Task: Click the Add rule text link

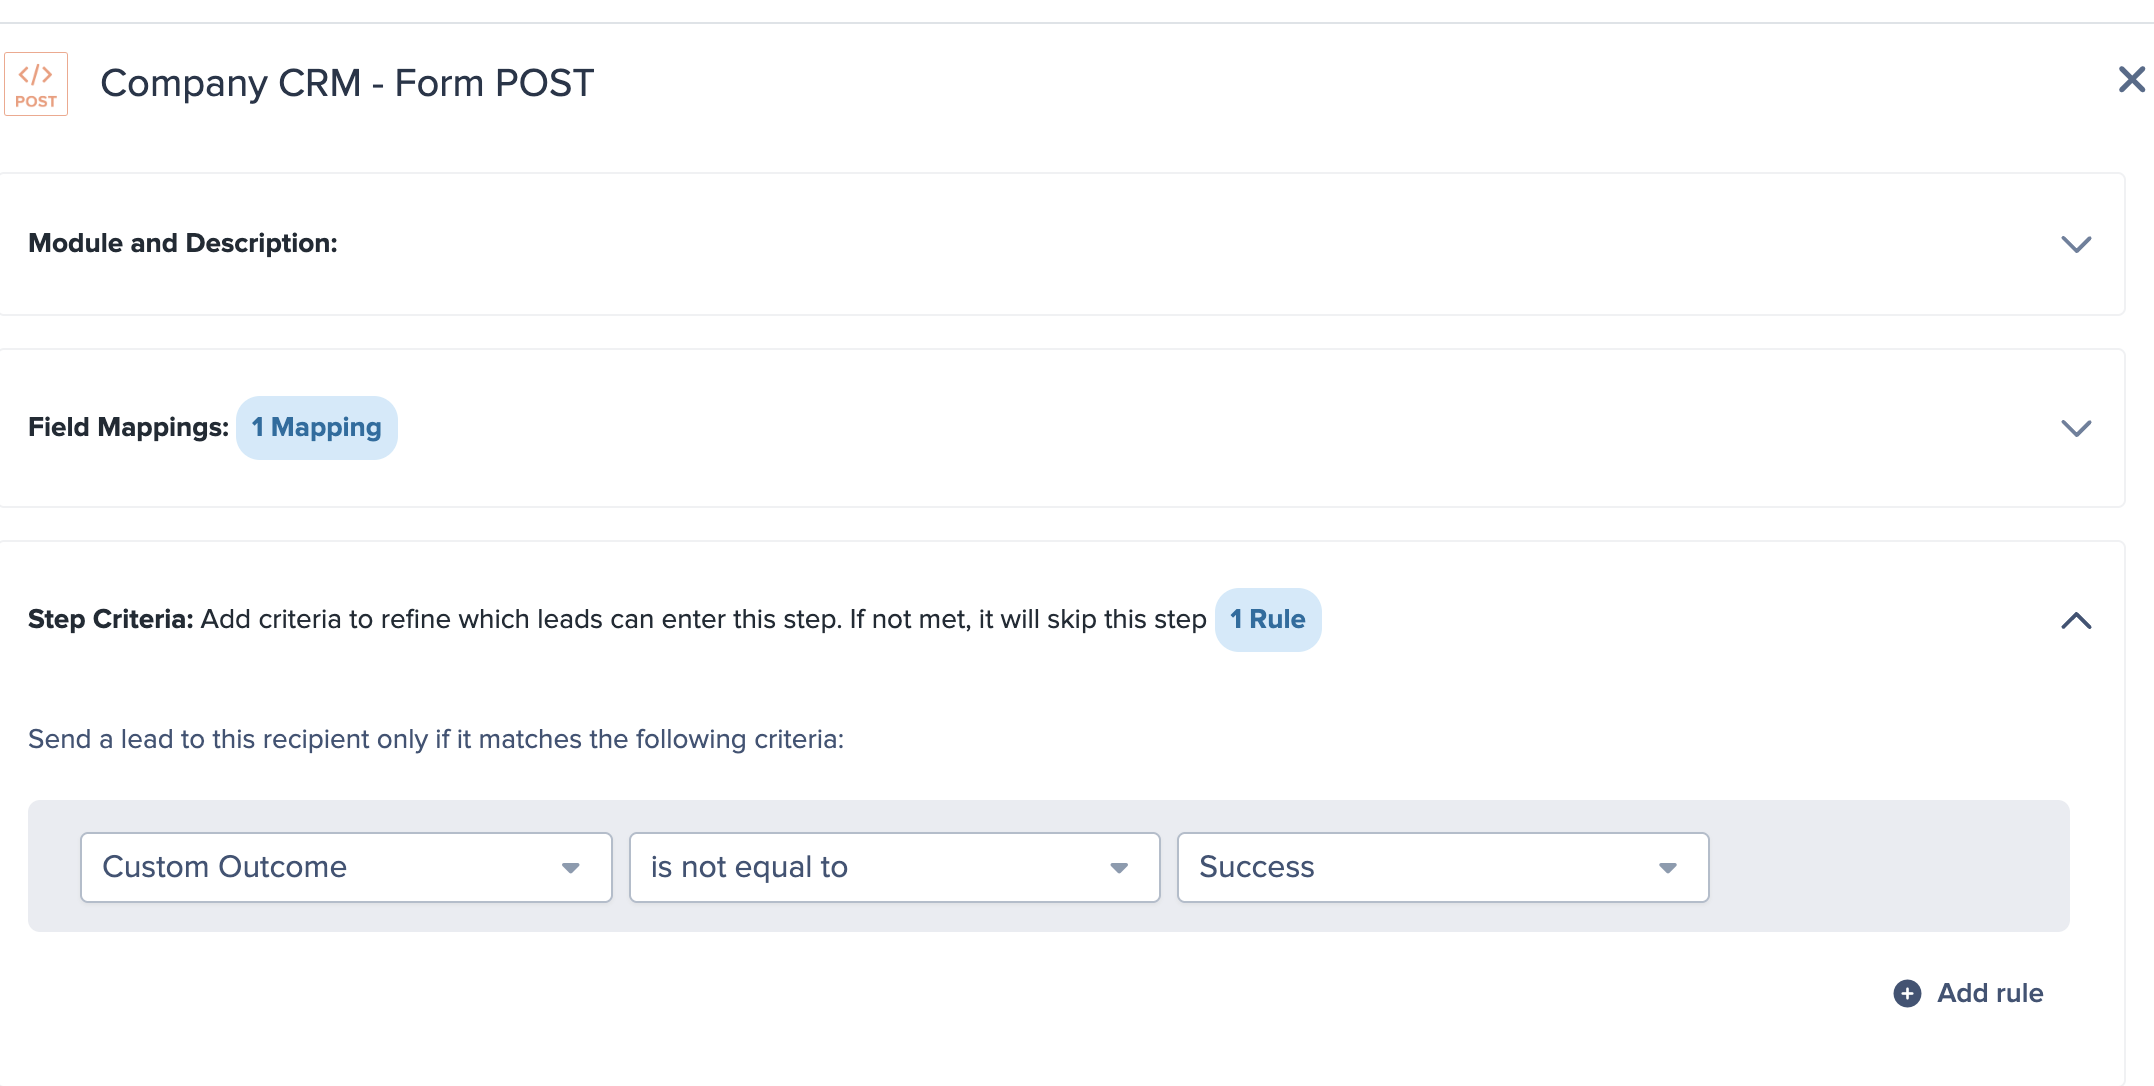Action: [1990, 993]
